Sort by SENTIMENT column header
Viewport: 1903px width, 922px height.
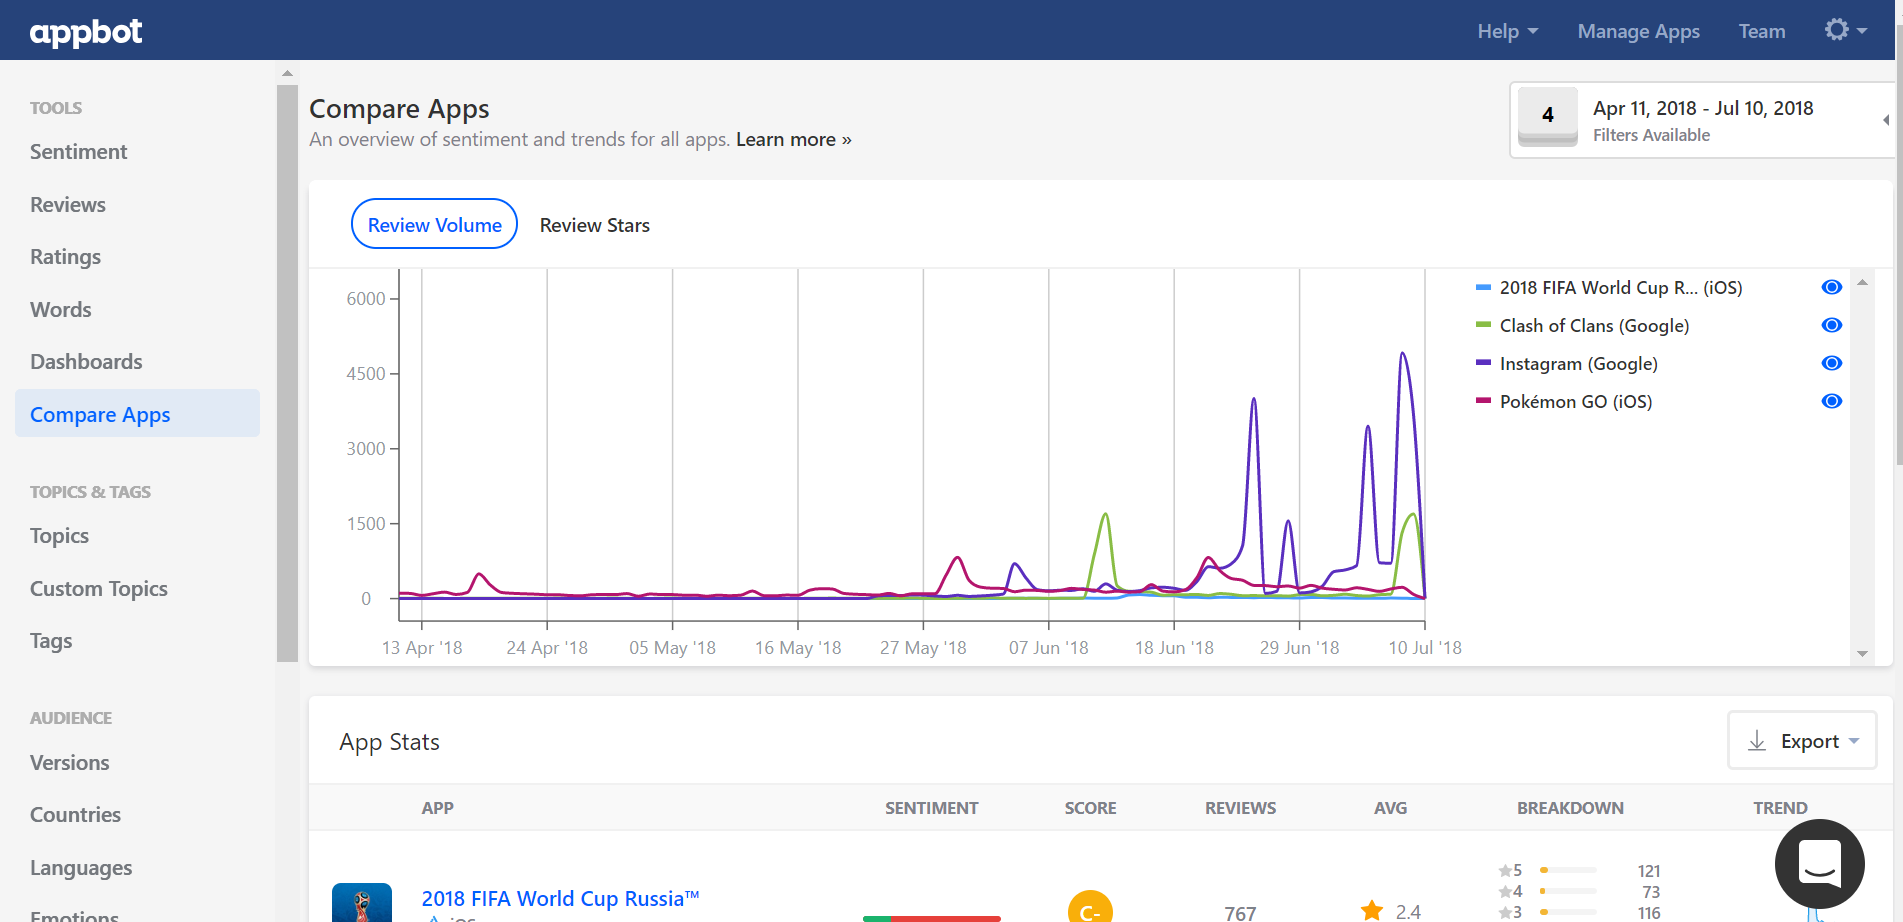[931, 808]
